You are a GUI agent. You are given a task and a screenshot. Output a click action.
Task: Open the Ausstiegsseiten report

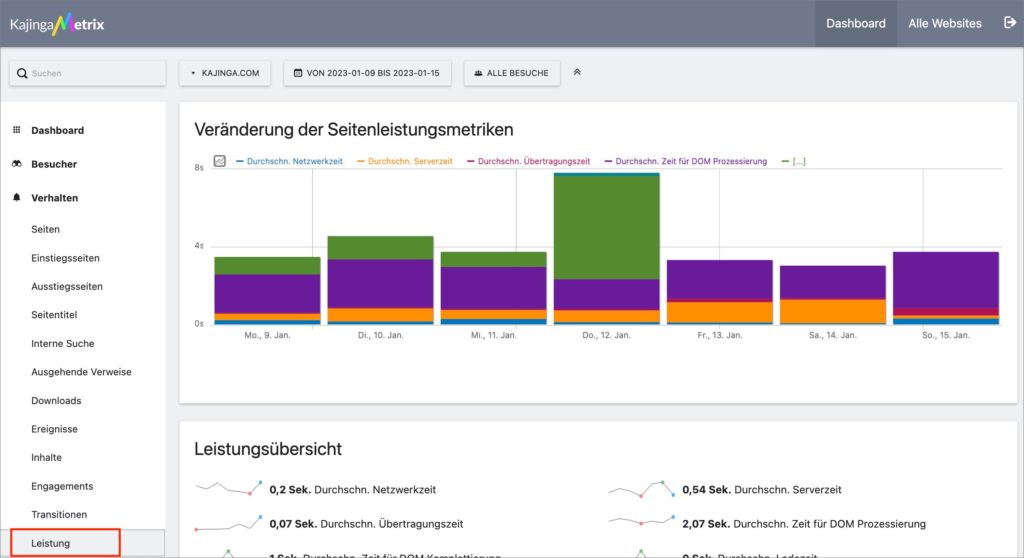(x=67, y=286)
